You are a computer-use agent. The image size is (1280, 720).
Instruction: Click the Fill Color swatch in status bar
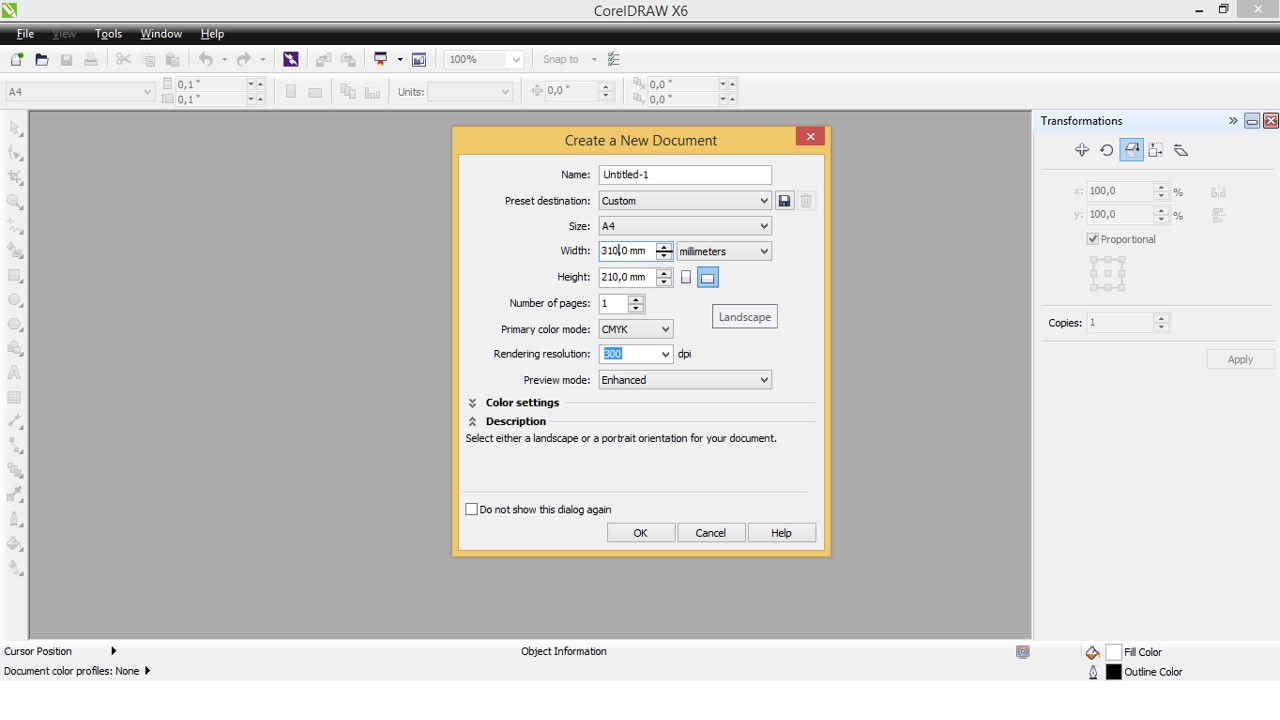tap(1114, 652)
